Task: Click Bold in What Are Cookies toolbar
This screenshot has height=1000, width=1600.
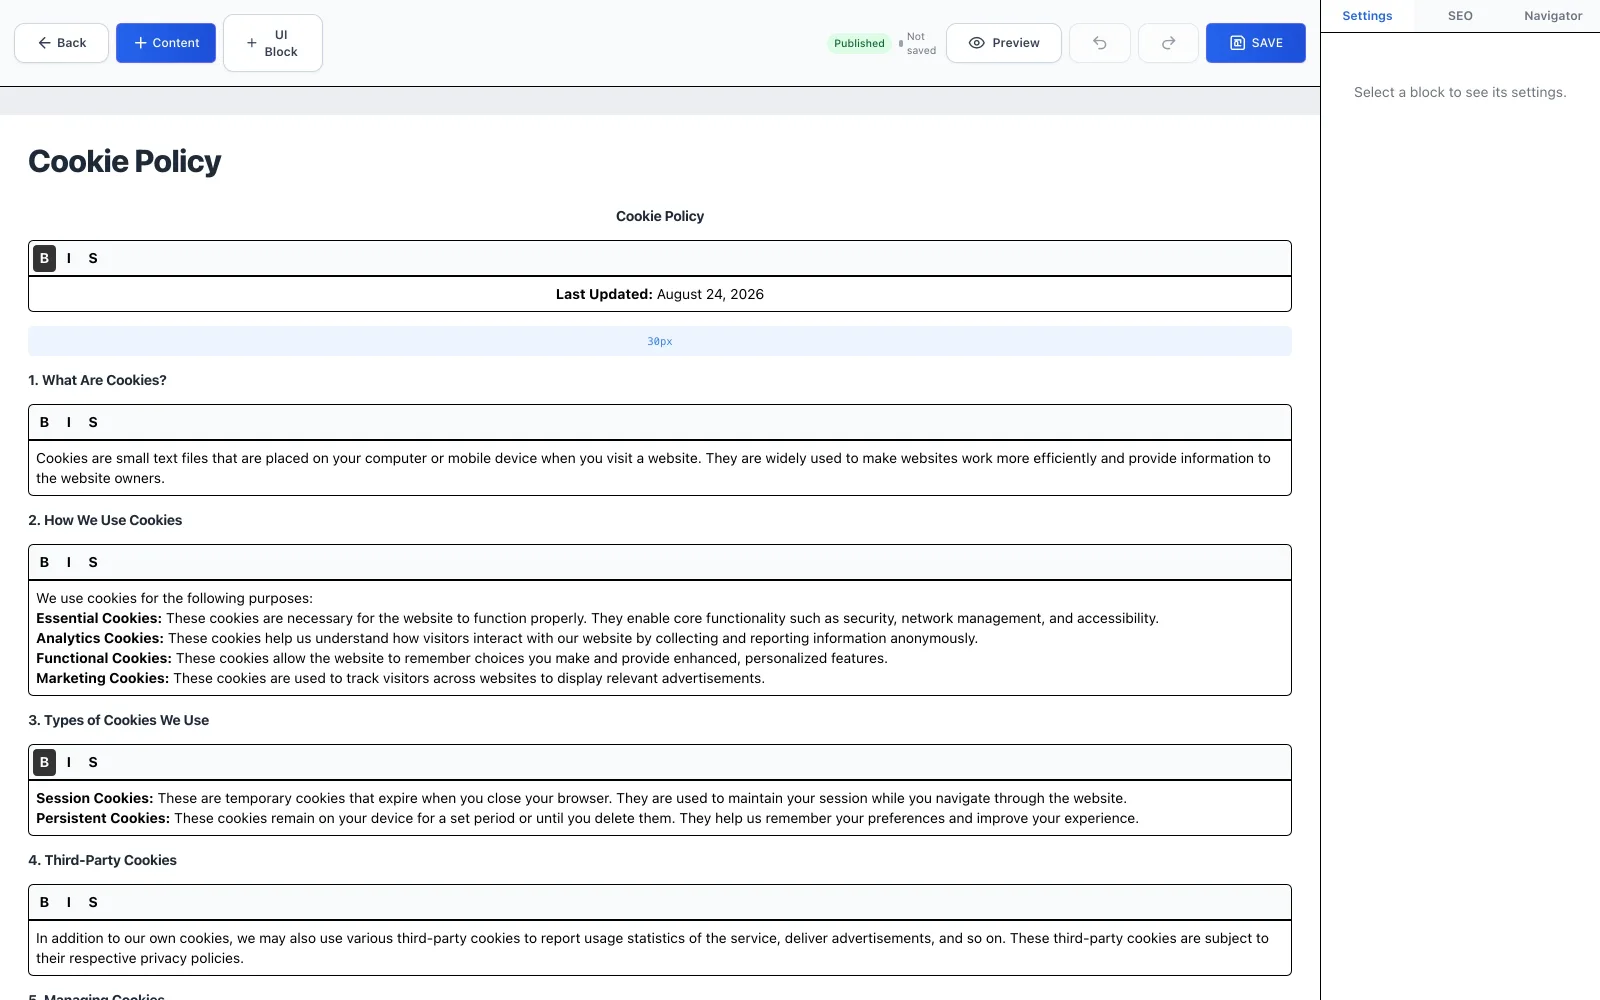Action: click(x=44, y=422)
